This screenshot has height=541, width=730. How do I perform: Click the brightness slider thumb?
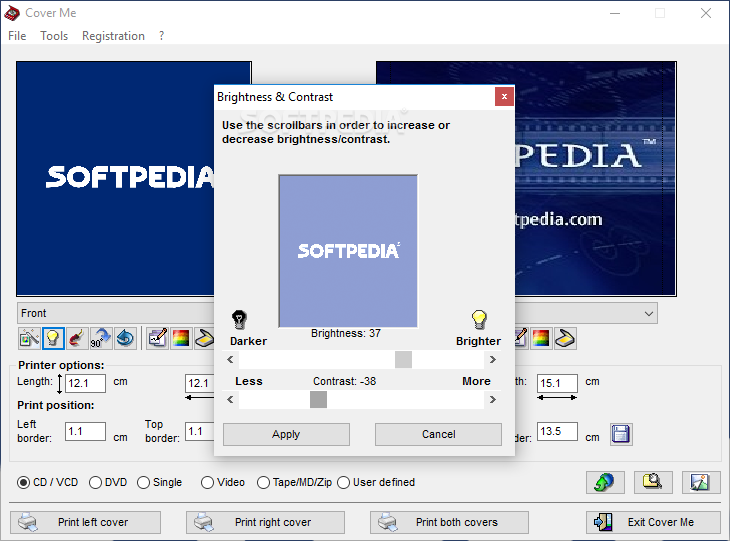[403, 359]
